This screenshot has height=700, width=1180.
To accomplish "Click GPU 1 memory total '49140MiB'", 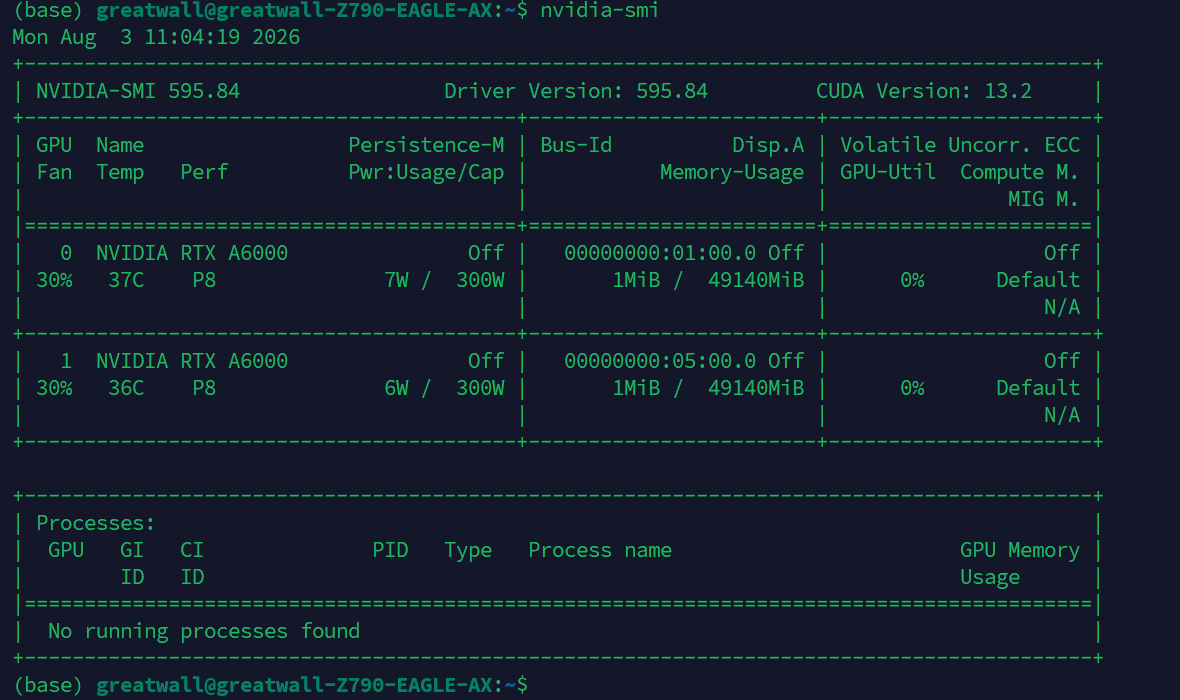I will [x=756, y=388].
